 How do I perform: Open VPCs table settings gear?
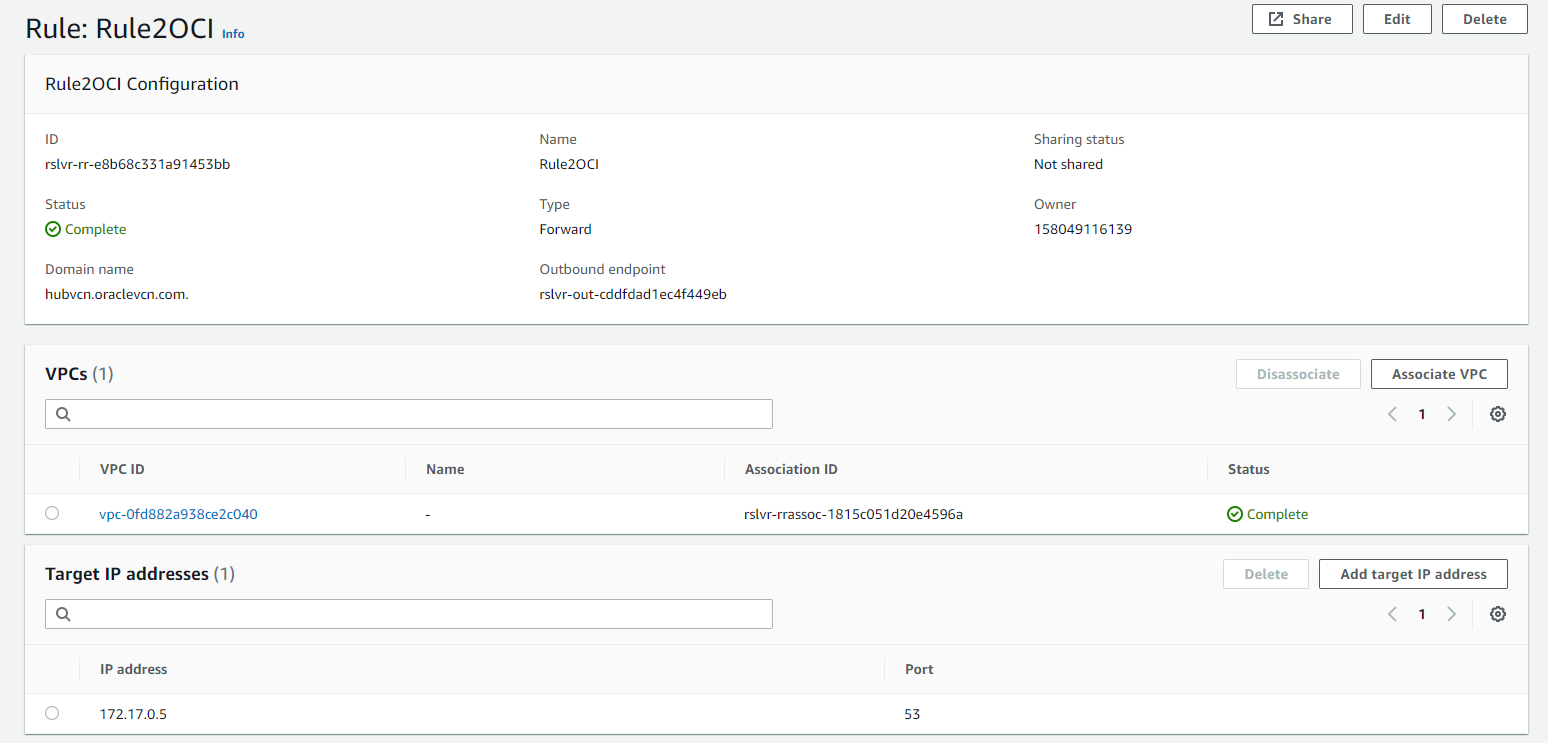1497,414
